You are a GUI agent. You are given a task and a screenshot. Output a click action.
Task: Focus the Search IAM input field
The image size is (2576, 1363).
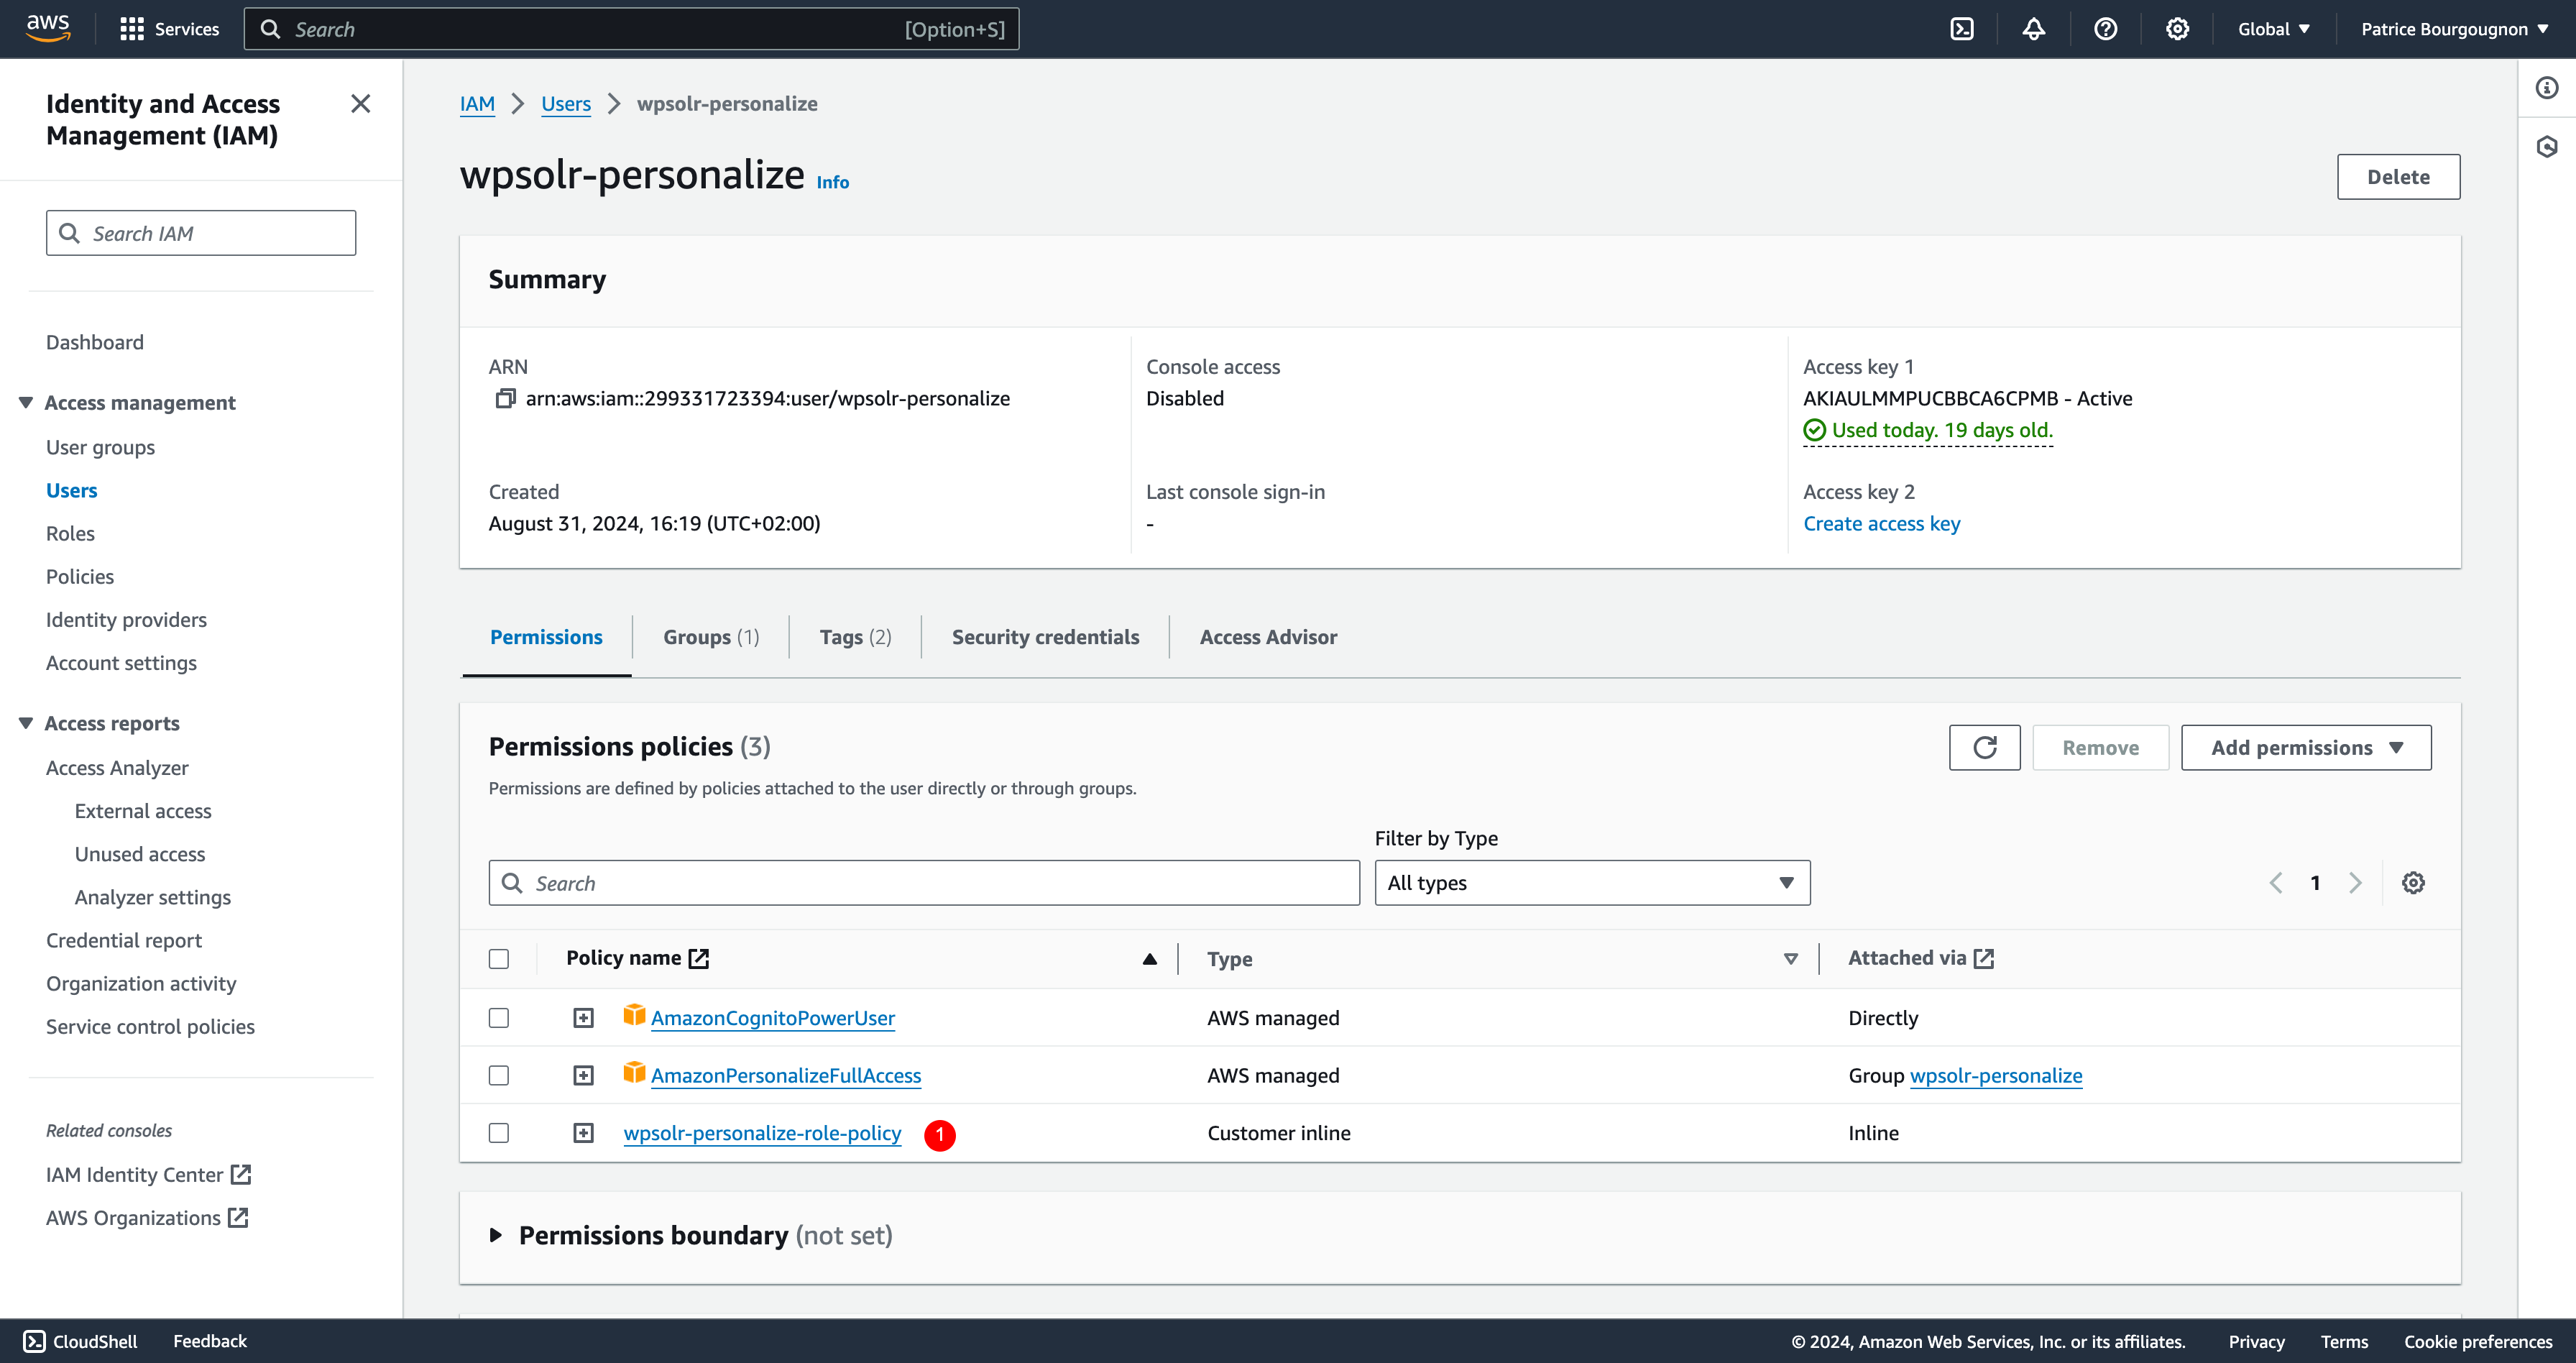(201, 233)
